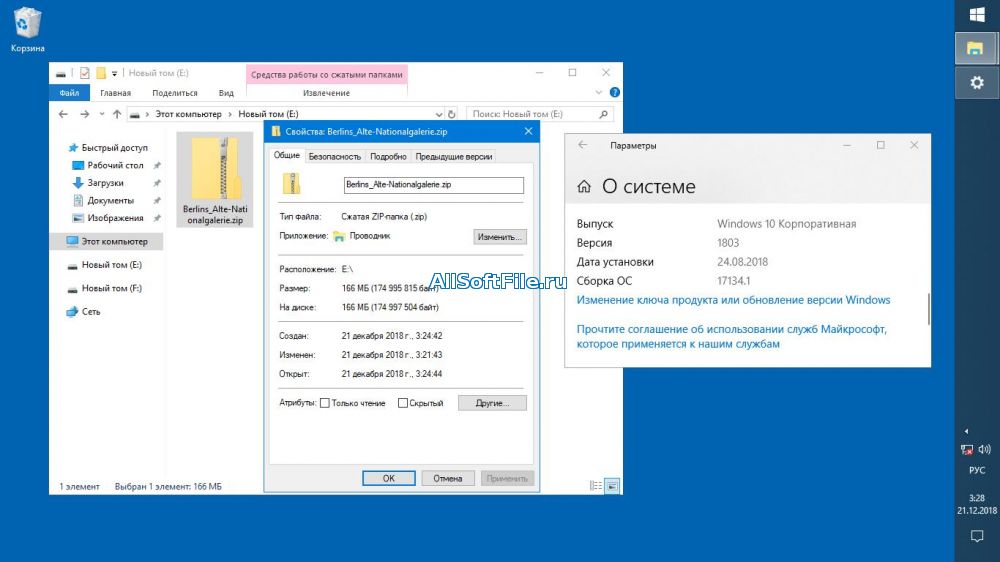Switch to the details view layout toggle
The height and width of the screenshot is (562, 1000).
pyautogui.click(x=597, y=487)
